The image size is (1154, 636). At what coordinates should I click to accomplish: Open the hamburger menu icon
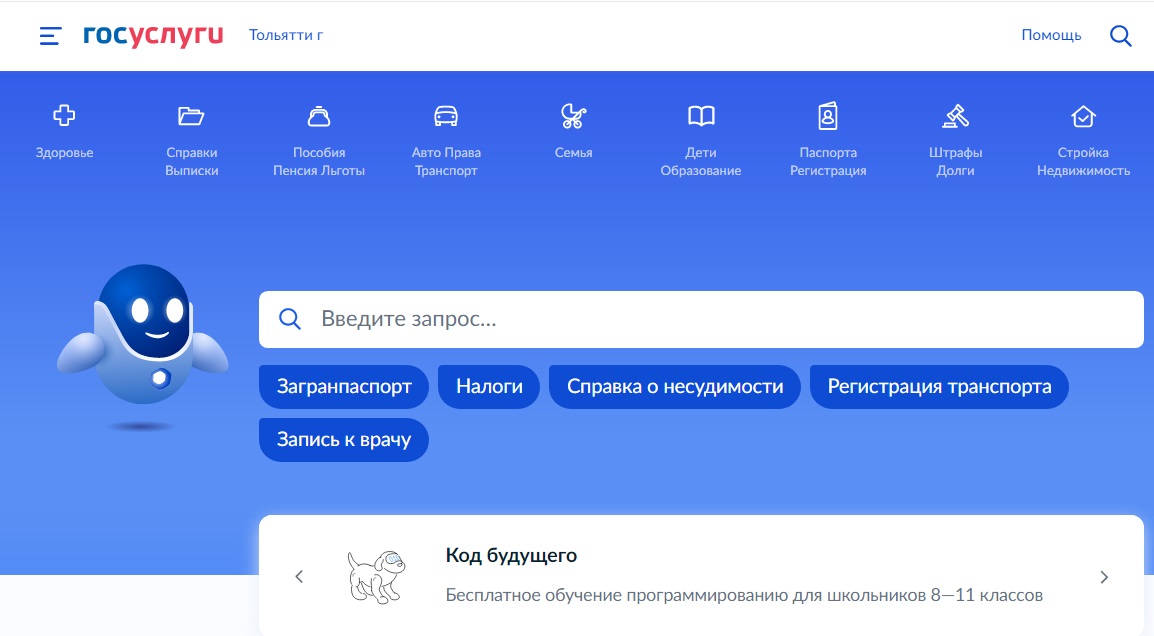(x=50, y=35)
